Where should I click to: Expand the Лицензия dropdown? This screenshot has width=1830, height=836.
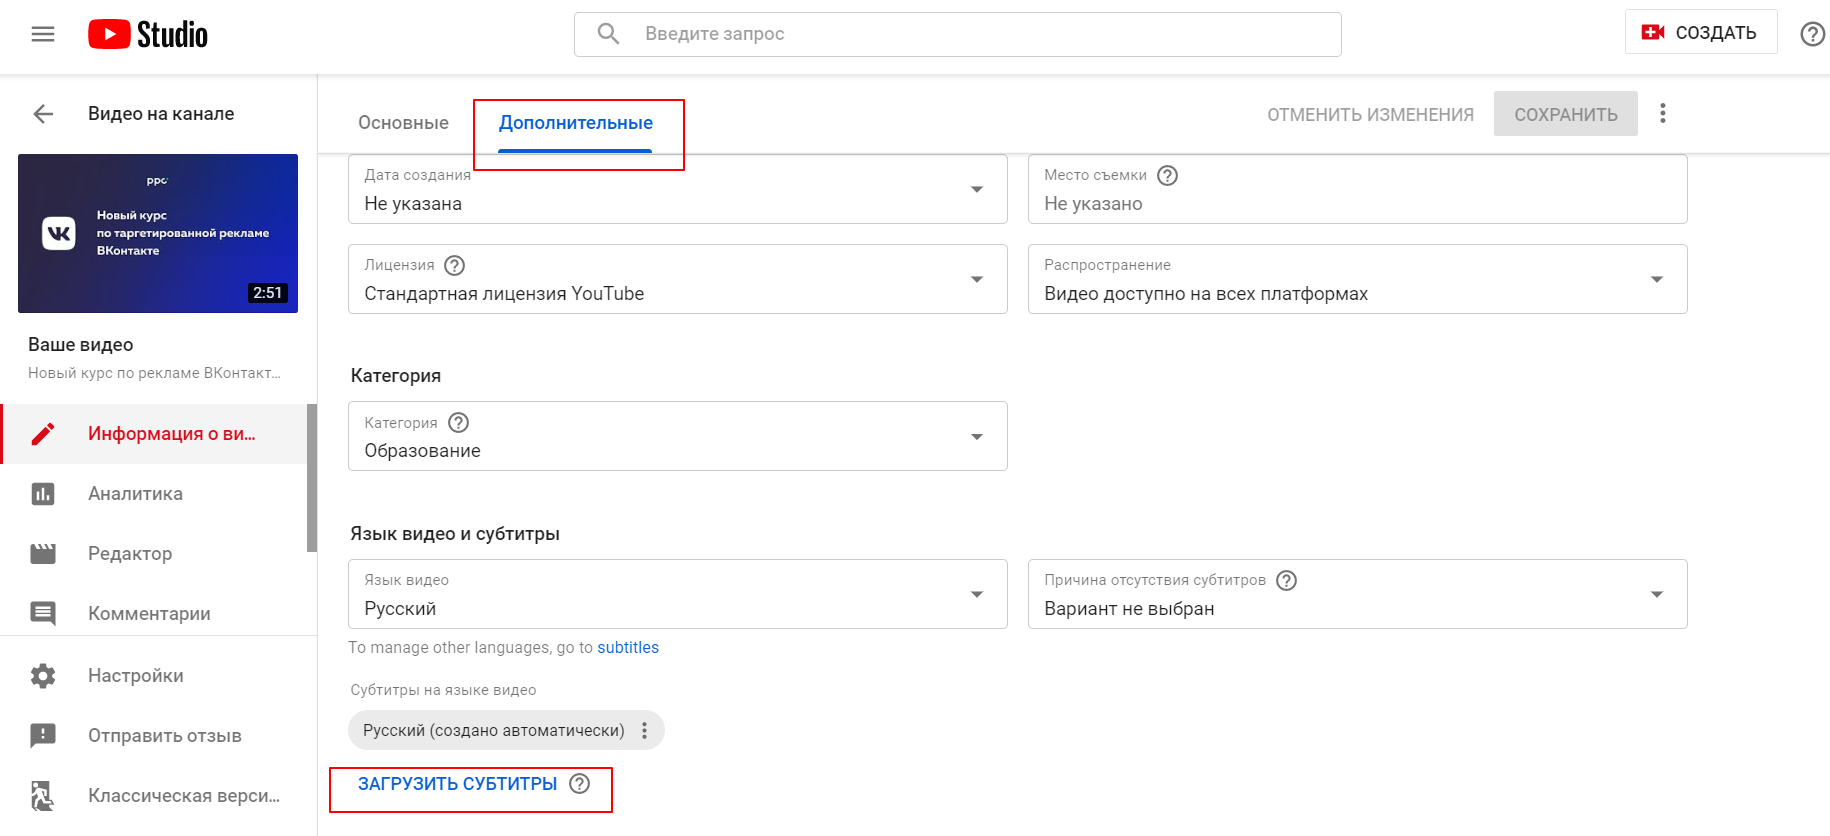977,279
